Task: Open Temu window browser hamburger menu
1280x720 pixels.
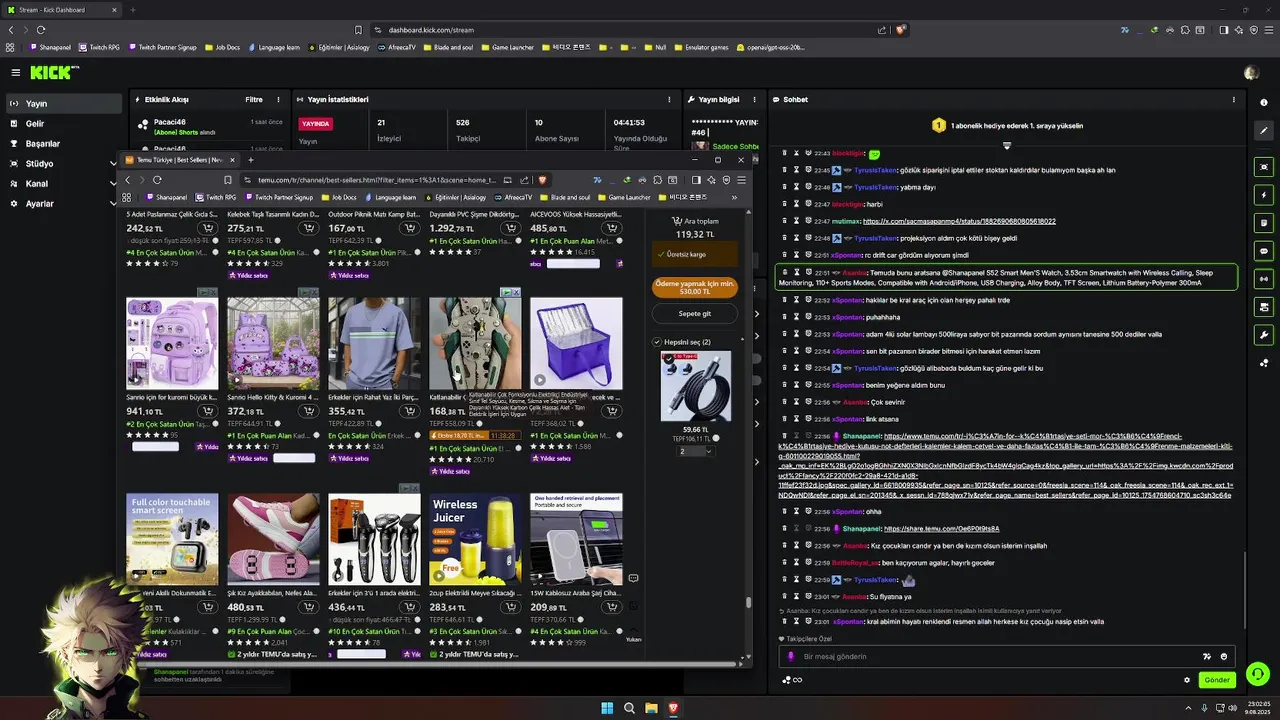Action: (x=741, y=180)
